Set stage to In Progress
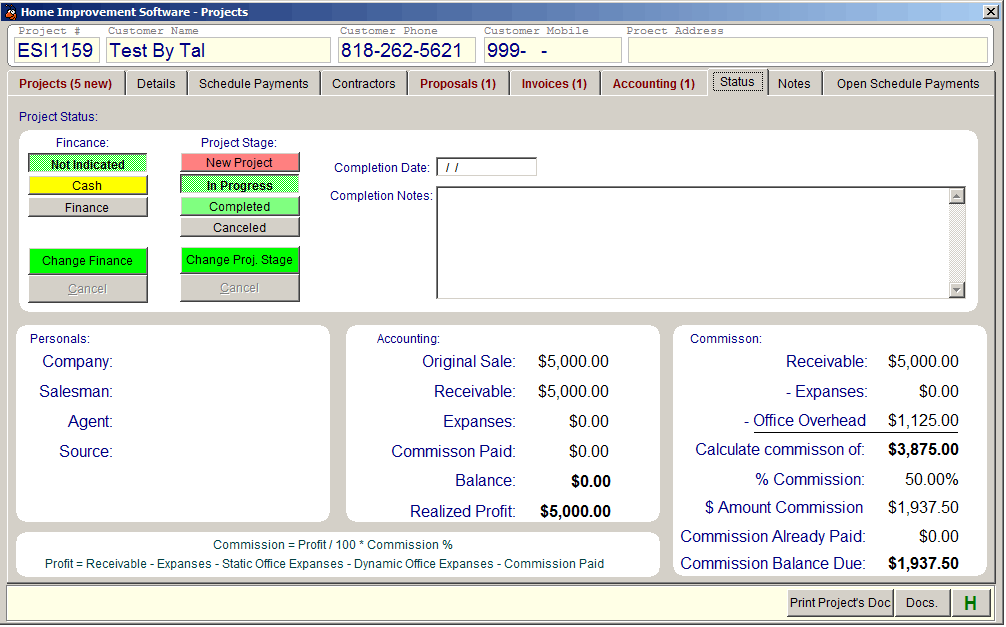Screen dimensions: 1006x627 coord(240,185)
